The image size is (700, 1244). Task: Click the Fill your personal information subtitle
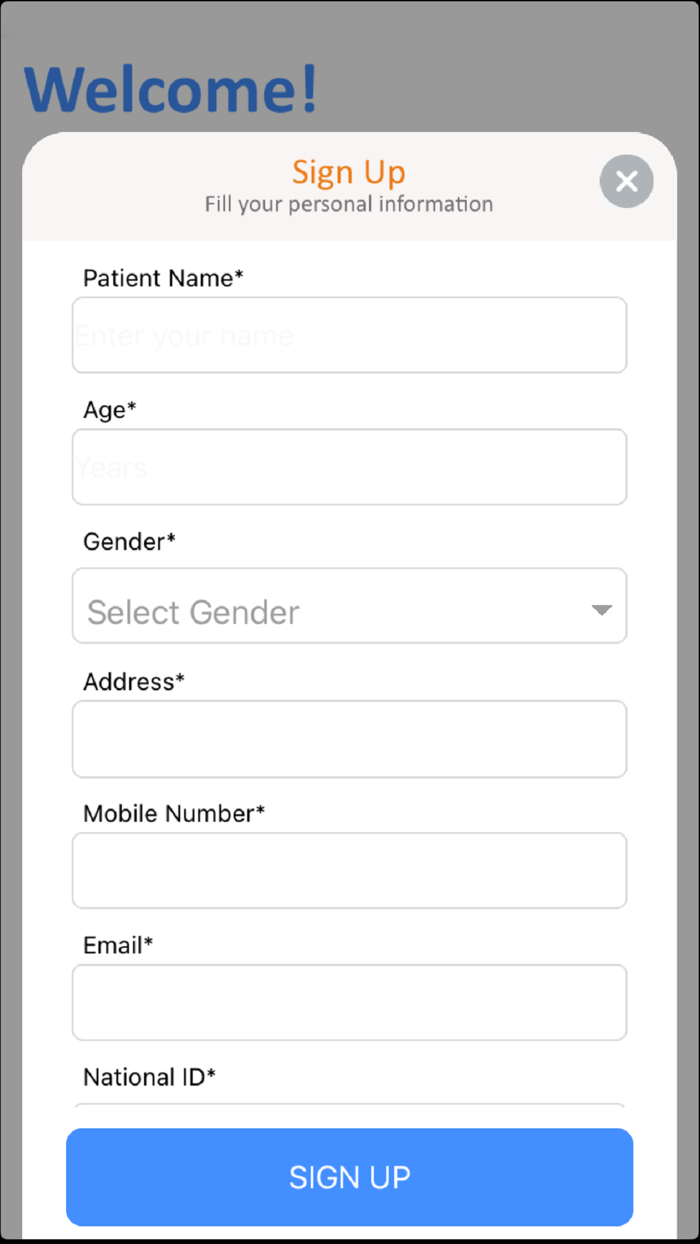click(348, 204)
